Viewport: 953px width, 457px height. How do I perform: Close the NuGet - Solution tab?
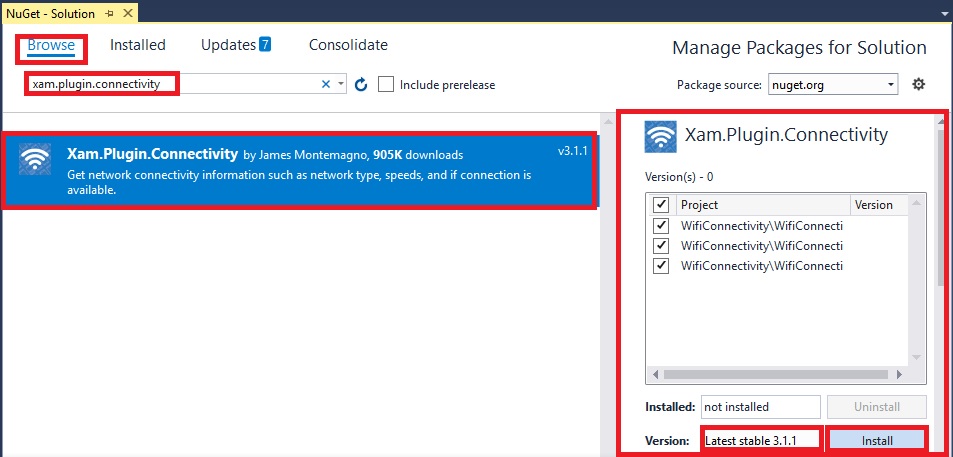point(128,13)
